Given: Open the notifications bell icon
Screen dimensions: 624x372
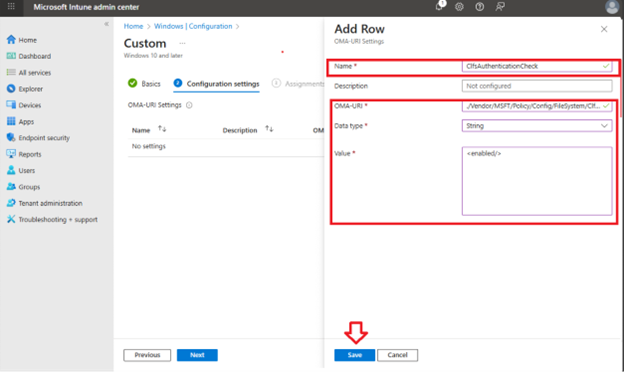Looking at the screenshot, I should tap(439, 6).
